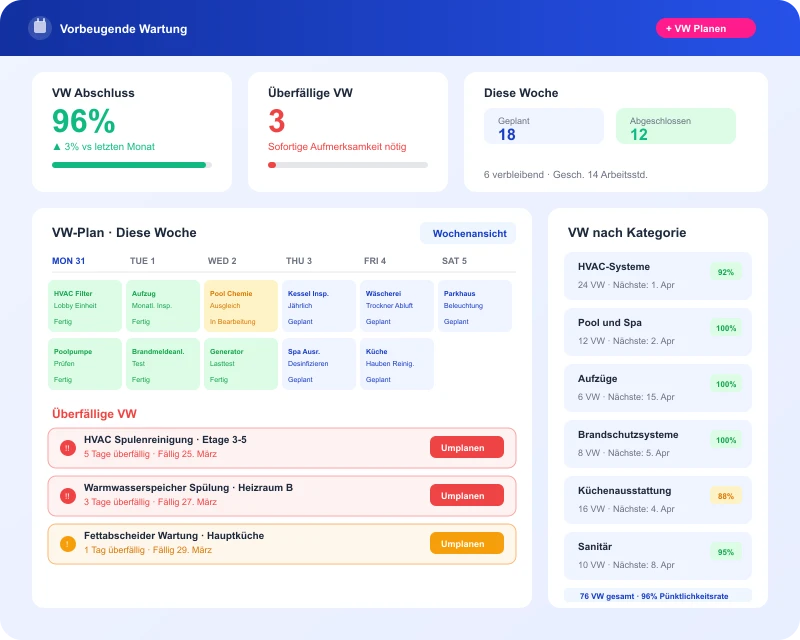Viewport: 800px width, 640px height.
Task: Click the orange warning icon for Fettabscheider Wartung
Action: point(68,544)
